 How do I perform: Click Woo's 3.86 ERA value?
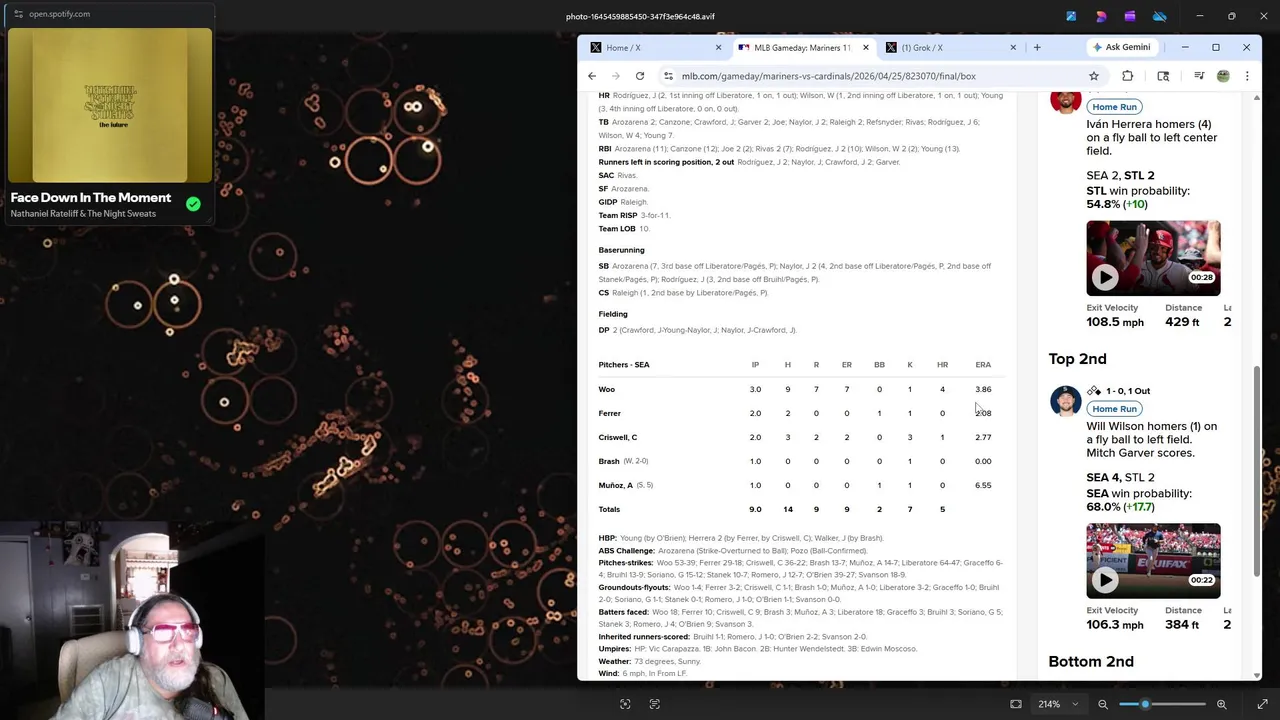tap(983, 389)
